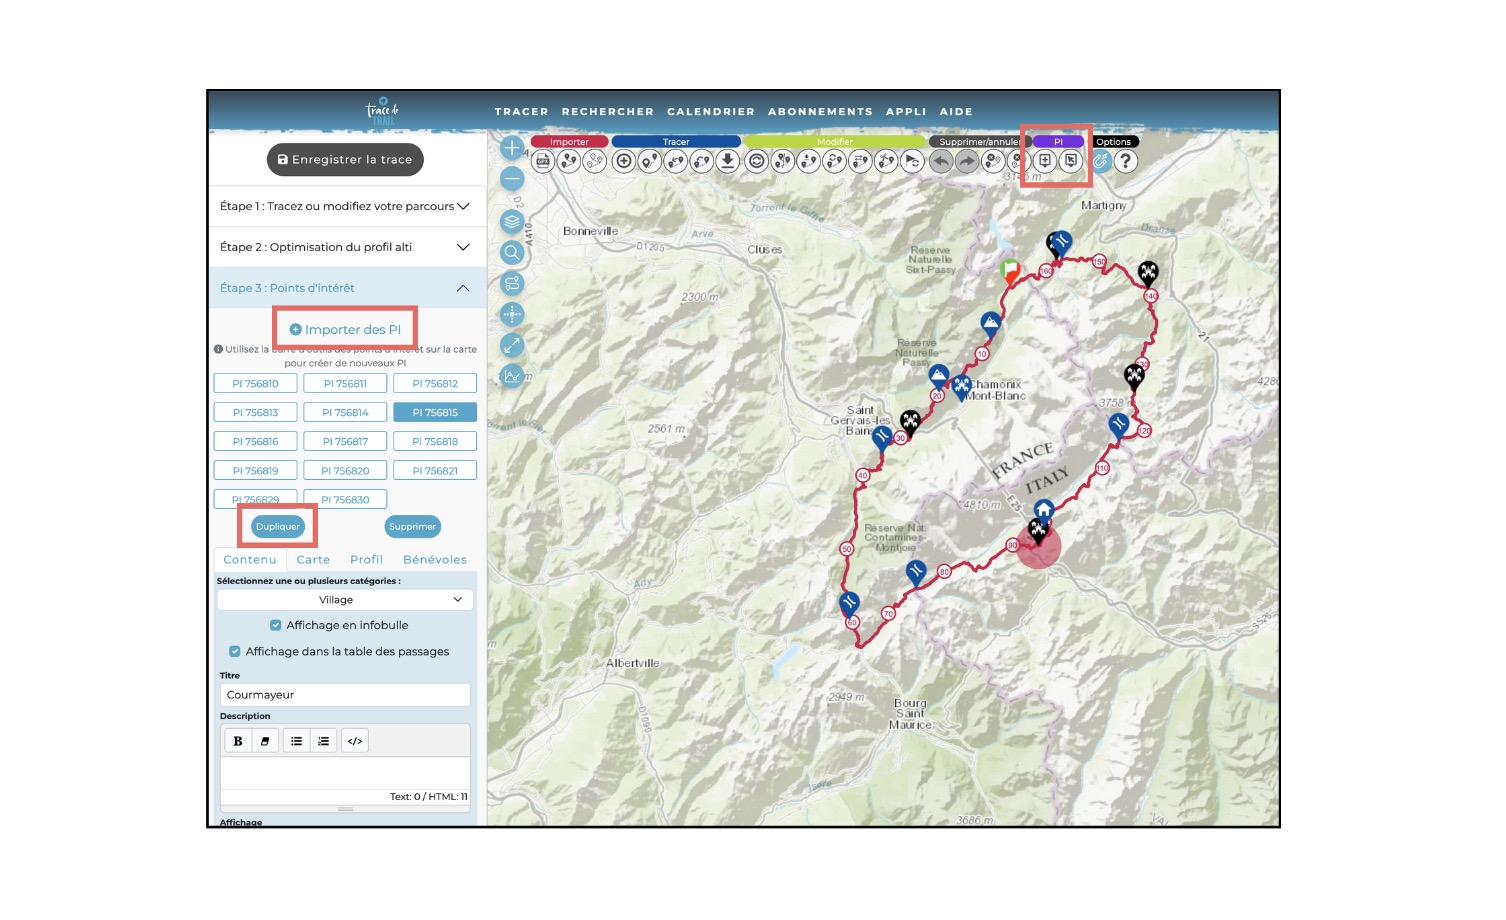Toggle the magnet snap option icon
Viewport: 1506px width, 920px height.
pos(1101,161)
